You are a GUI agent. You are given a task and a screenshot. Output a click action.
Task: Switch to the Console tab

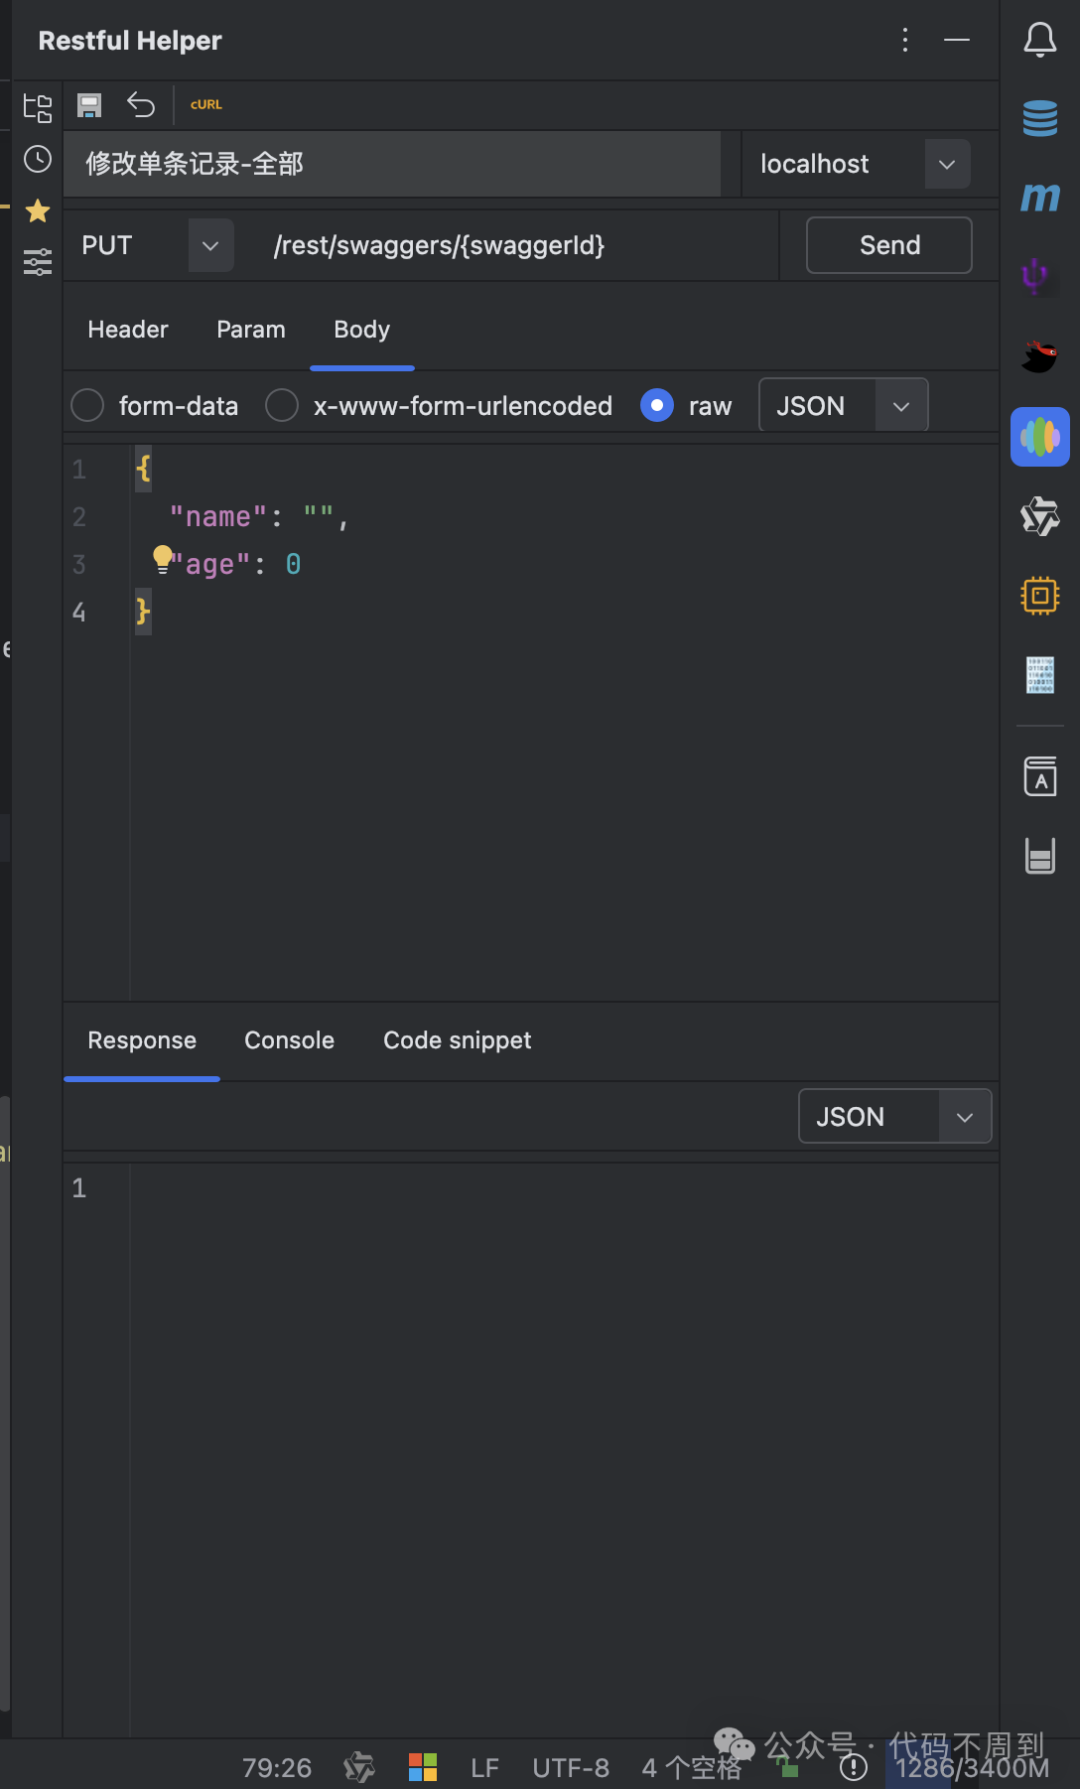289,1040
